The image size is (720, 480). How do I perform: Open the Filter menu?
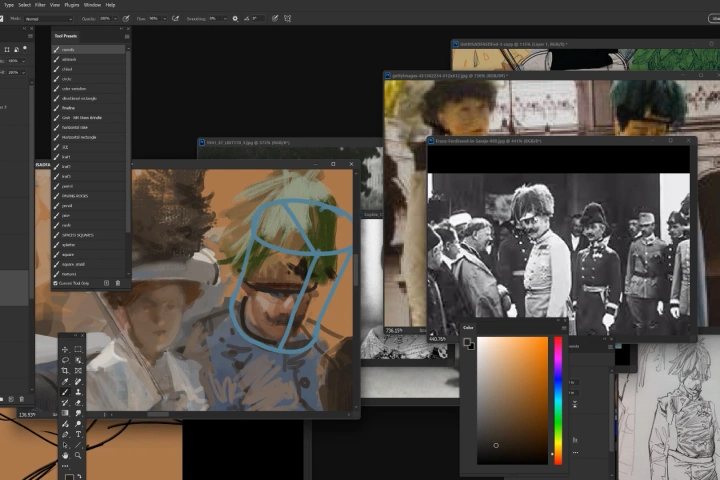(40, 5)
